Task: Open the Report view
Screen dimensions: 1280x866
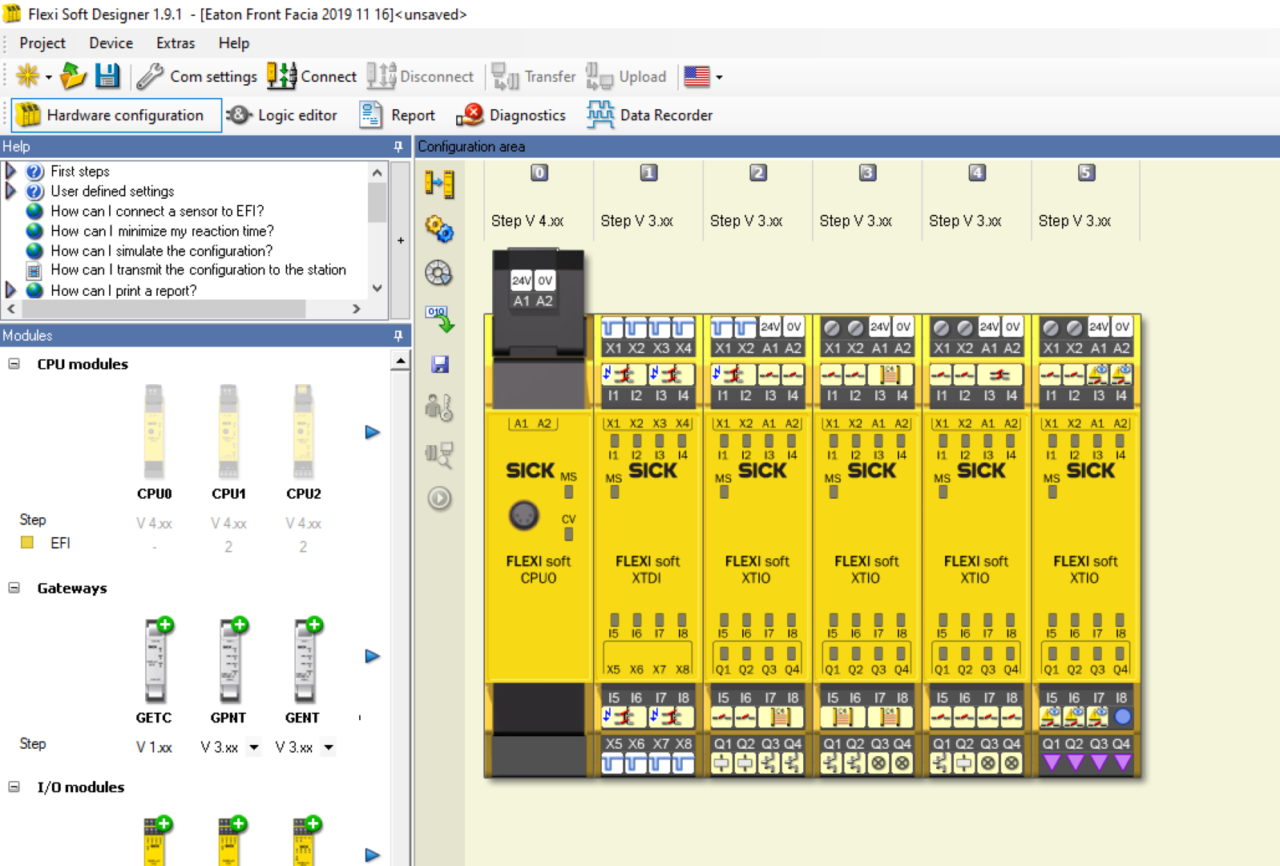Action: (x=397, y=115)
